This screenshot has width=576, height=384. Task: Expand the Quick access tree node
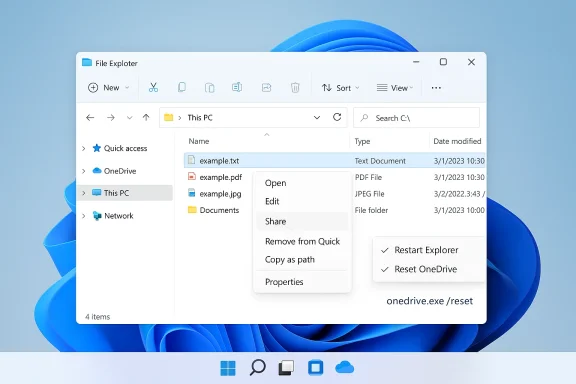83,148
